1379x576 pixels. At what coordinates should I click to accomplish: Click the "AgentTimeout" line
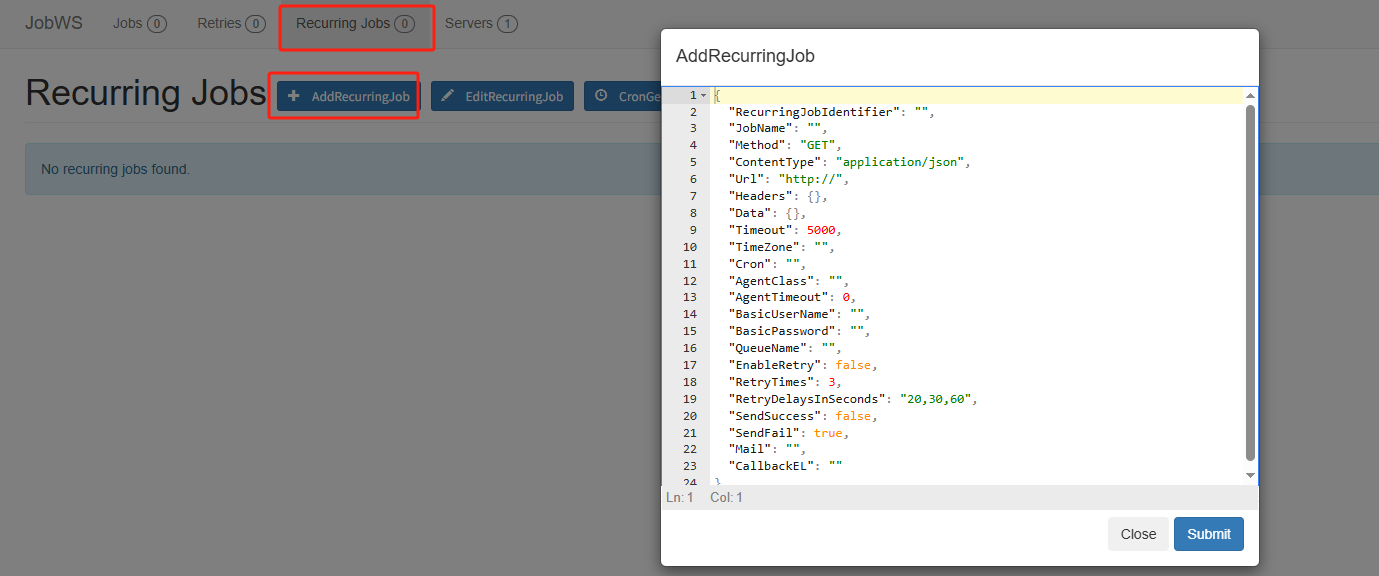click(x=793, y=297)
